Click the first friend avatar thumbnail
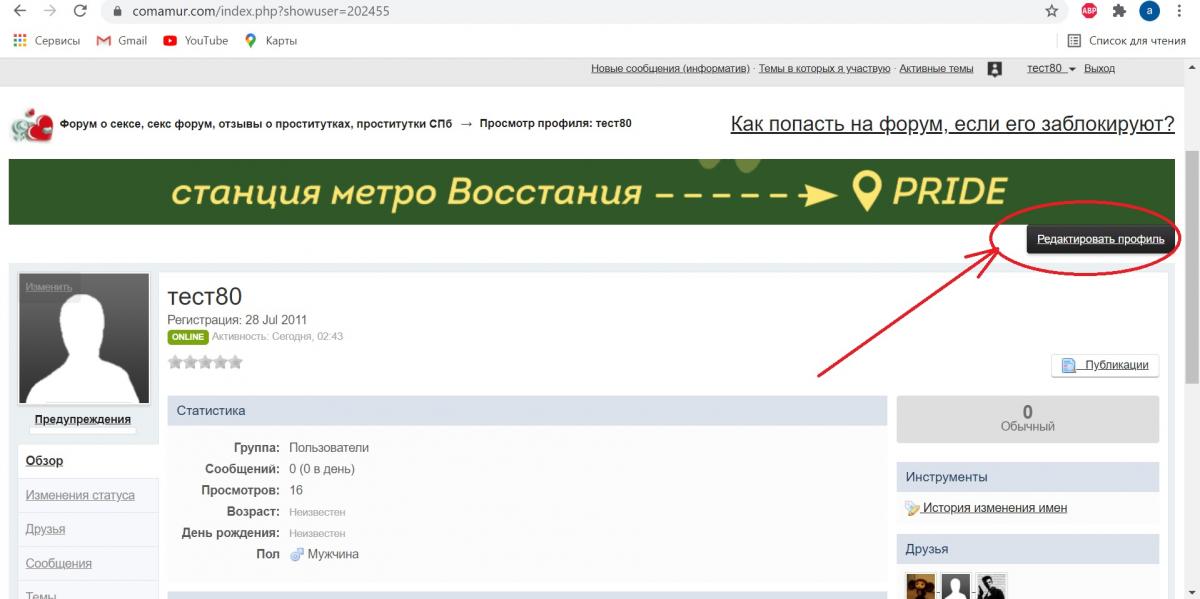Viewport: 1200px width, 599px height. [920, 587]
